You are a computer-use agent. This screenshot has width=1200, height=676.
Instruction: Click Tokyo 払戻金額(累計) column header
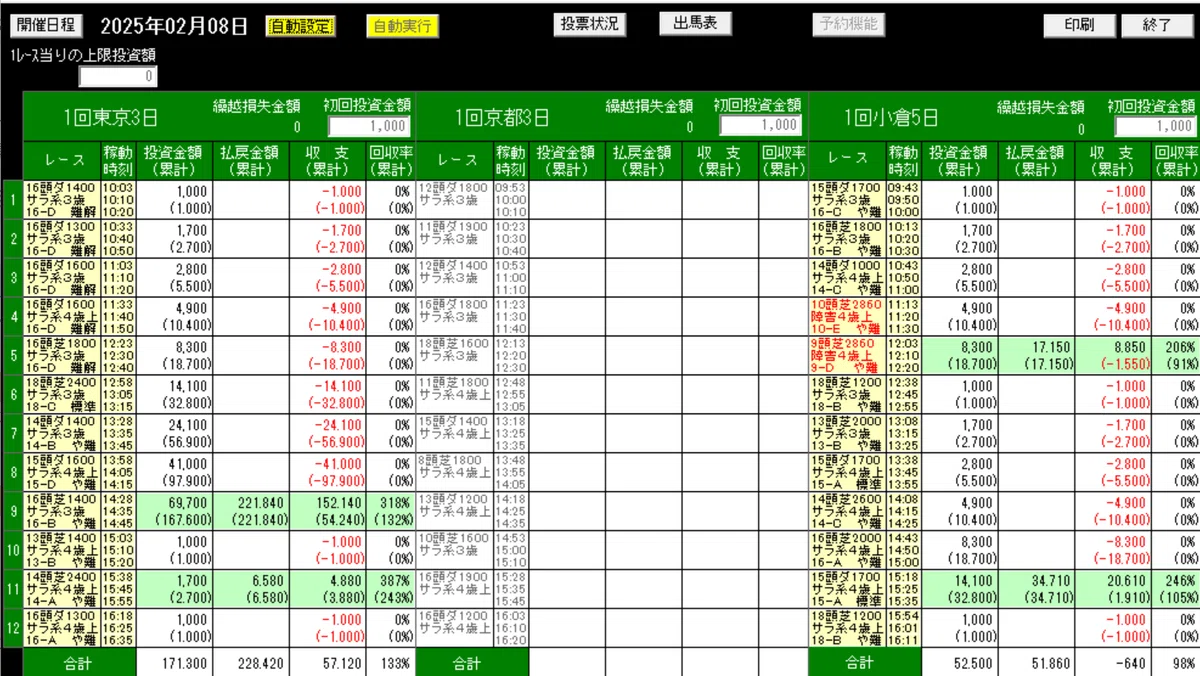pos(250,160)
